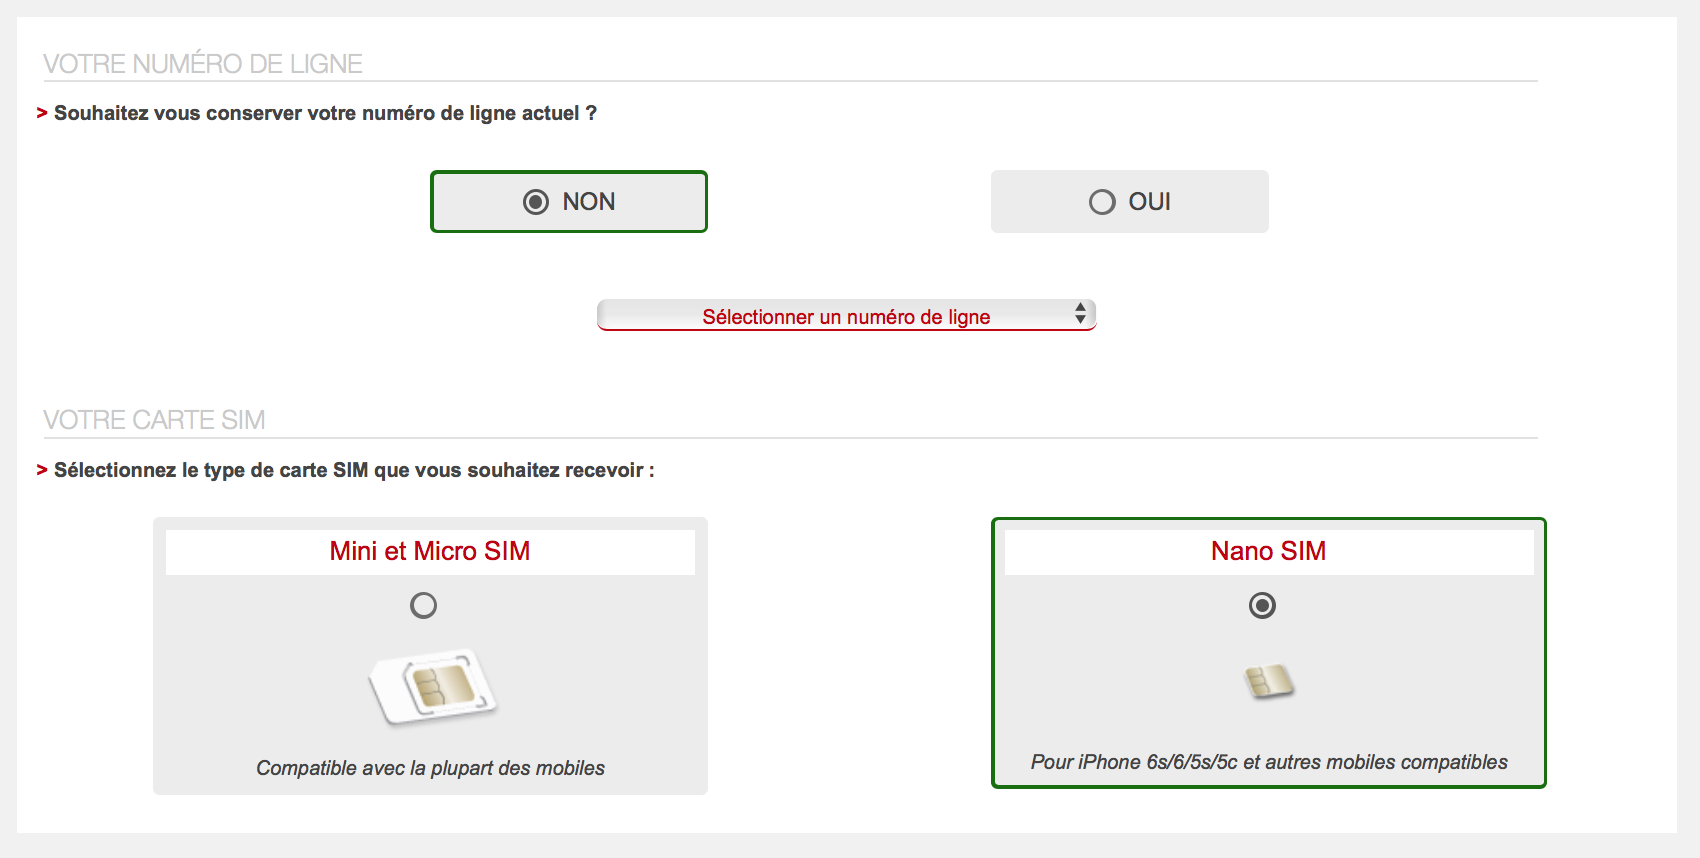Click the red arrow before 'Souhaitez vous conserver'

pos(42,113)
